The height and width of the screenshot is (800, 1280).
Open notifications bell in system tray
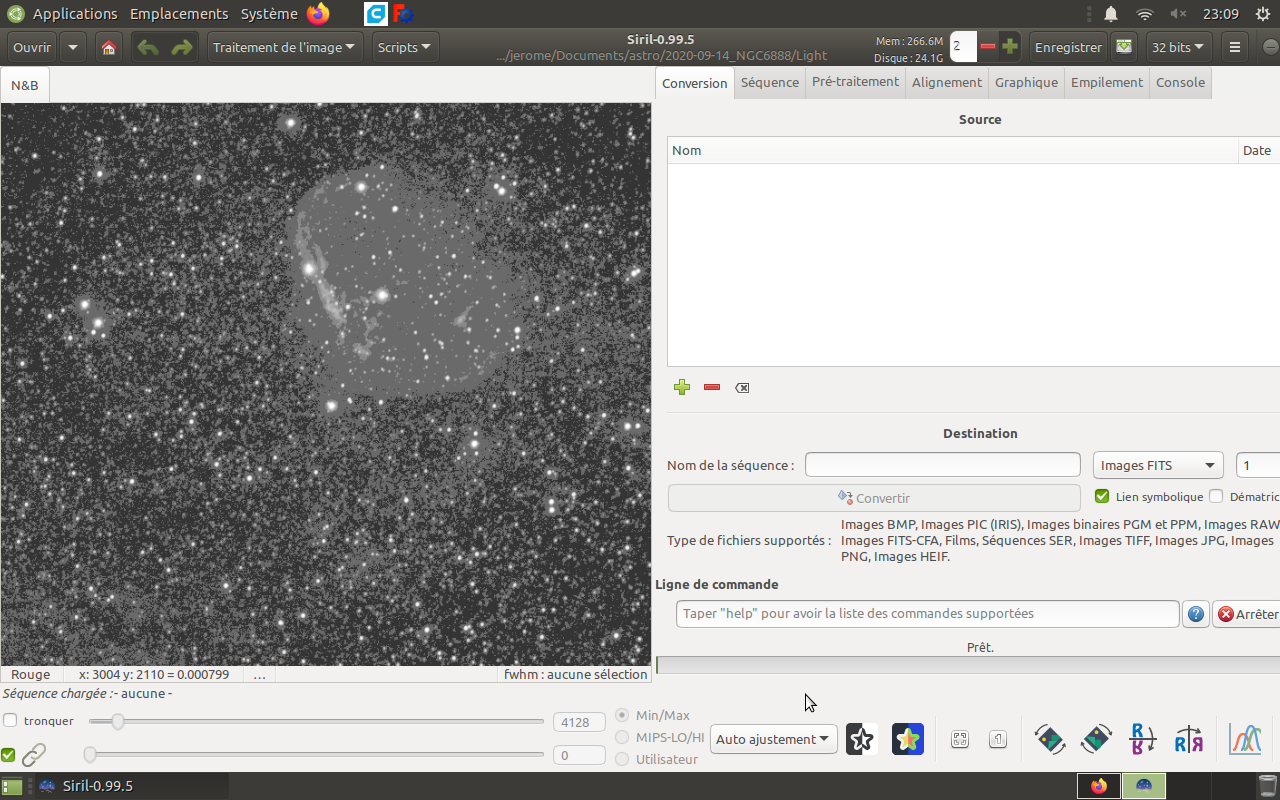tap(1111, 14)
